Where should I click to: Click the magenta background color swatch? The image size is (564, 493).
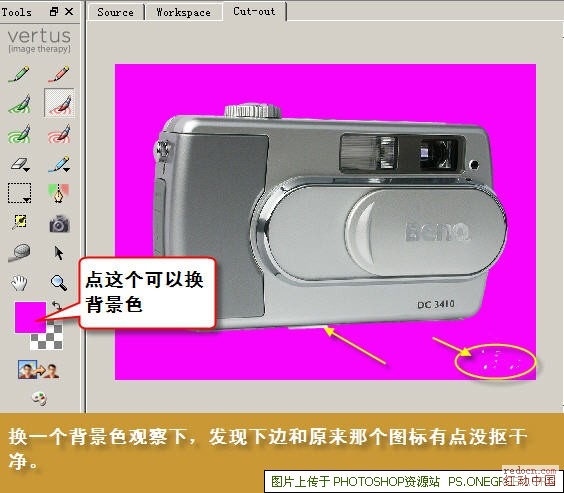tap(30, 317)
